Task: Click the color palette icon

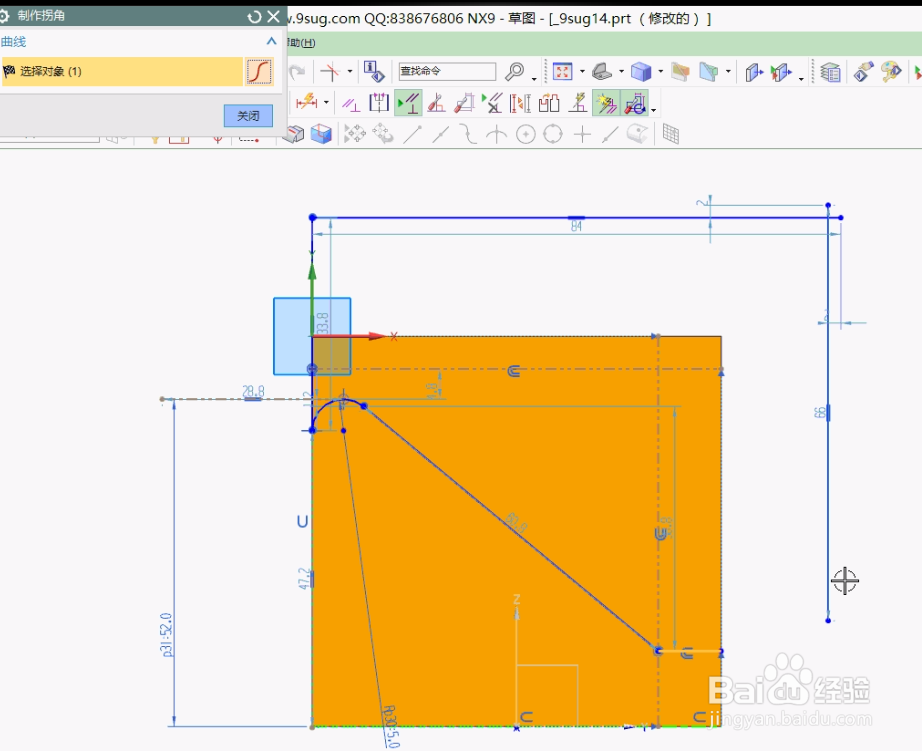Action: coord(891,72)
